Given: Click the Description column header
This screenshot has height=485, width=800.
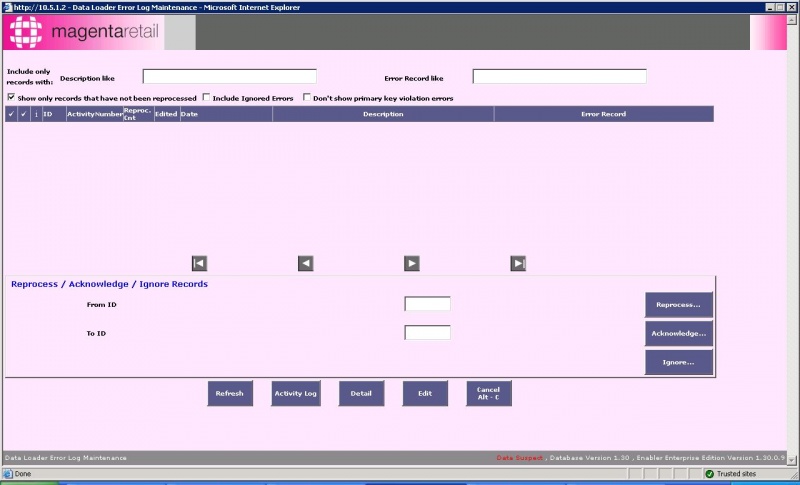Looking at the screenshot, I should click(x=383, y=114).
